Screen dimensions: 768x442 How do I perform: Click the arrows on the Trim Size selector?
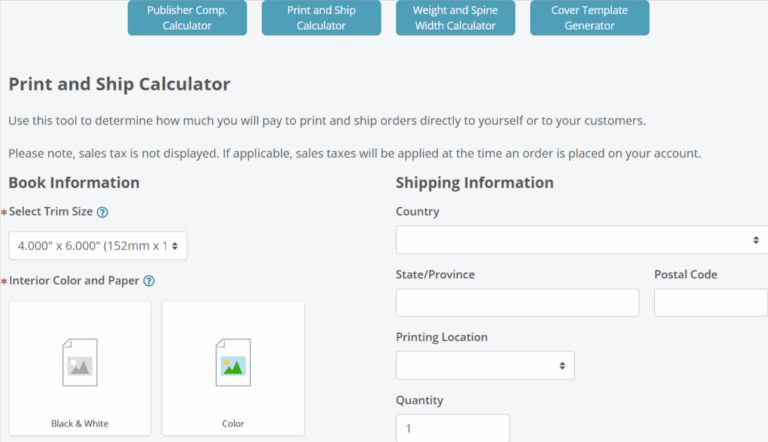(x=176, y=246)
